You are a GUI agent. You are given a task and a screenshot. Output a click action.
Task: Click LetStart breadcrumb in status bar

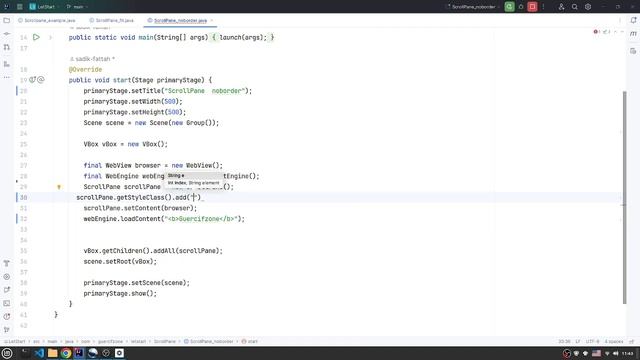coord(15,341)
